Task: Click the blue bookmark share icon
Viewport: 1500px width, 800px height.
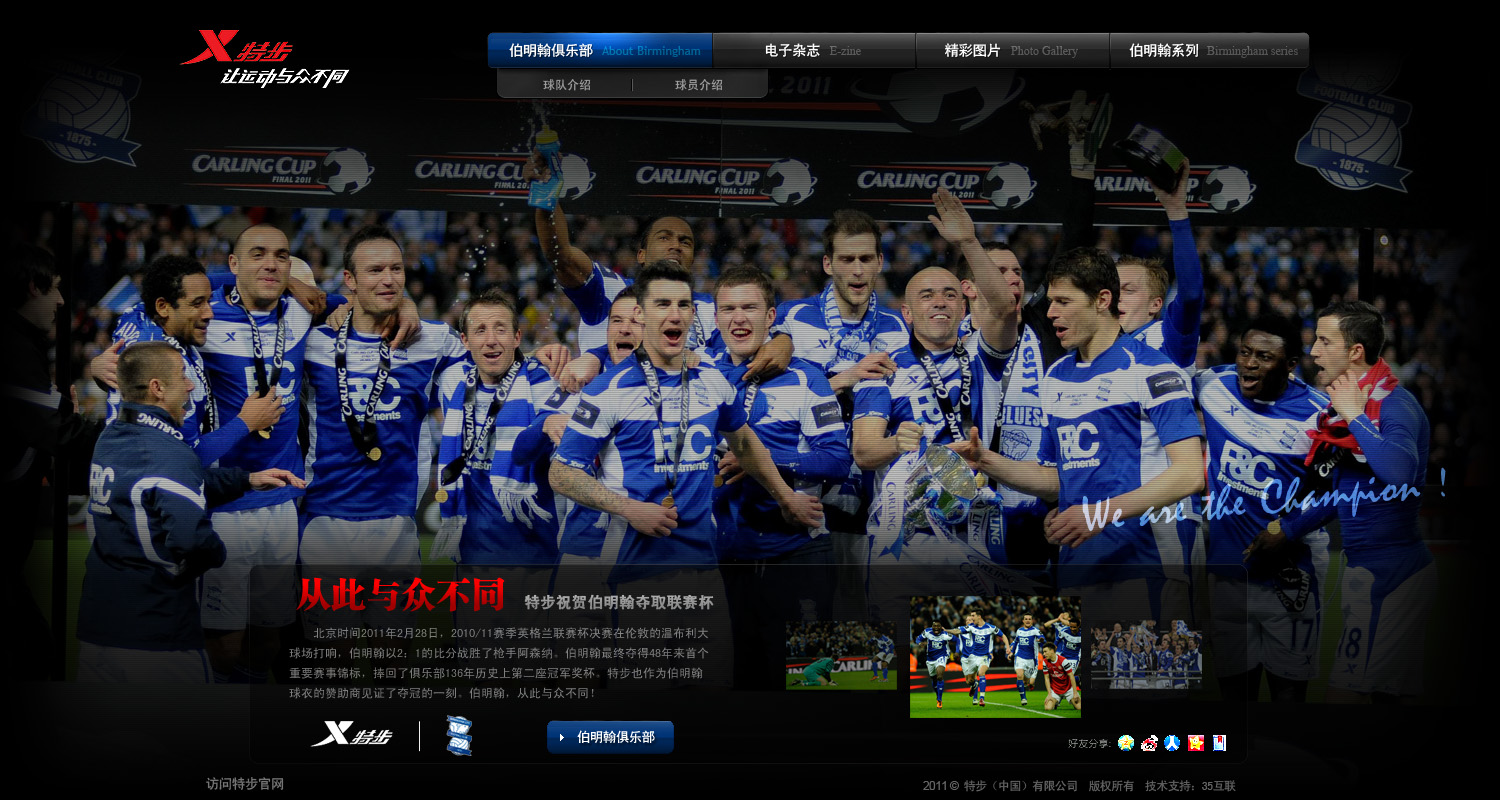Action: click(1219, 743)
